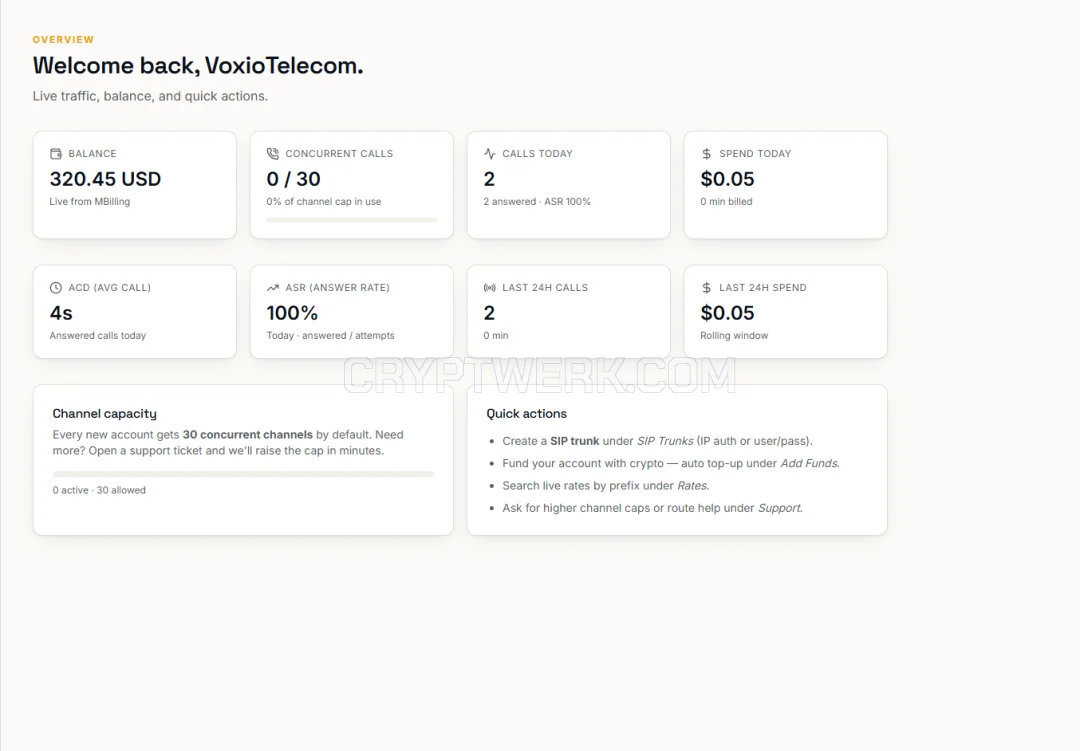Click the dollar icon beside Spend Today
The width and height of the screenshot is (1080, 751).
(707, 154)
